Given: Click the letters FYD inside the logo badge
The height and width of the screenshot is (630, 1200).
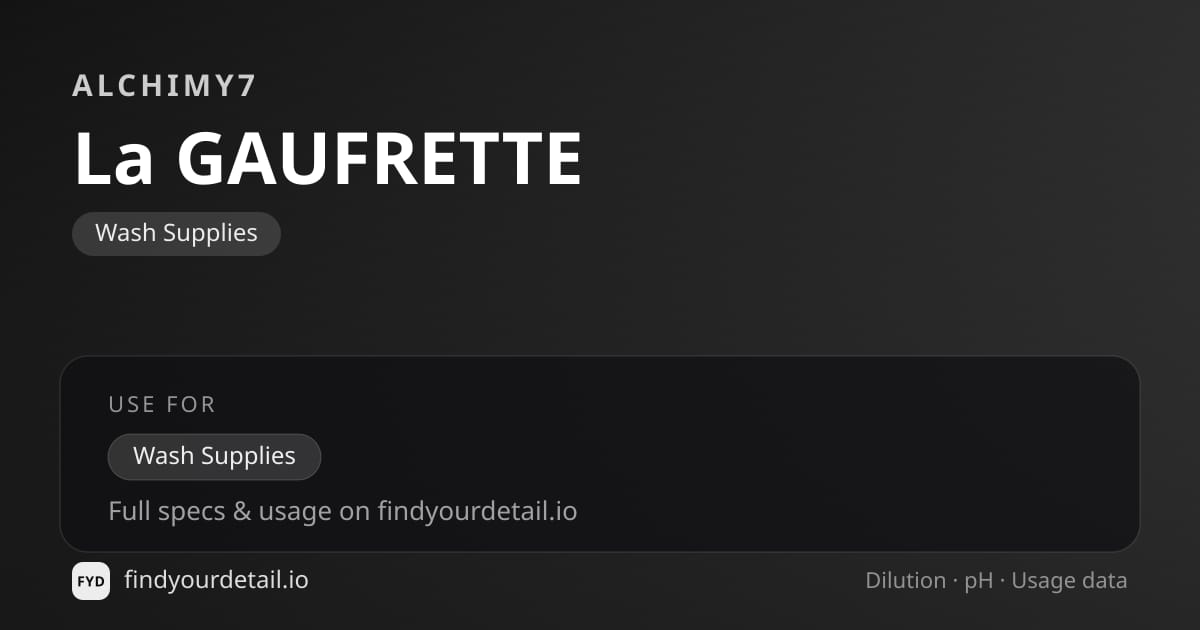Looking at the screenshot, I should 91,581.
